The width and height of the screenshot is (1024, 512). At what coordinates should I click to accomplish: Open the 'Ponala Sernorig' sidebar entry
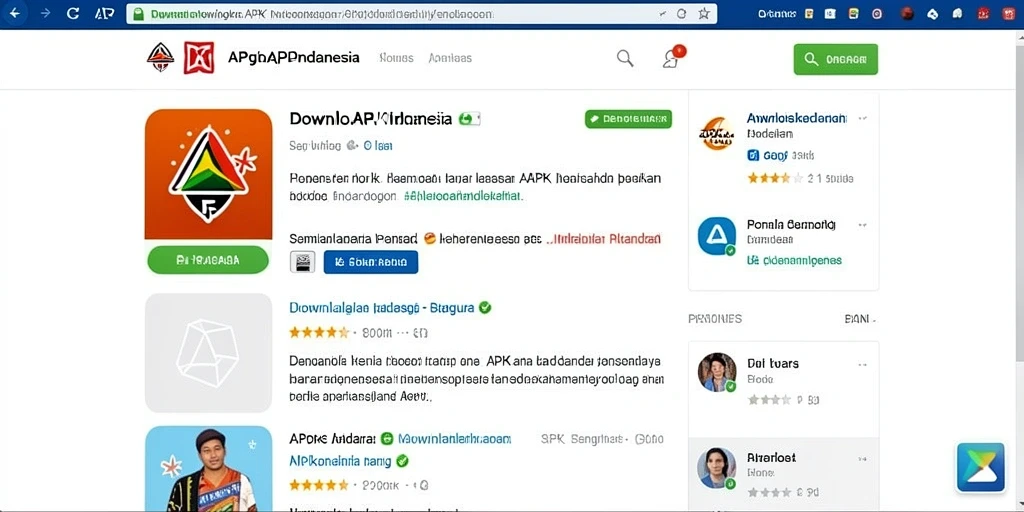(x=791, y=225)
